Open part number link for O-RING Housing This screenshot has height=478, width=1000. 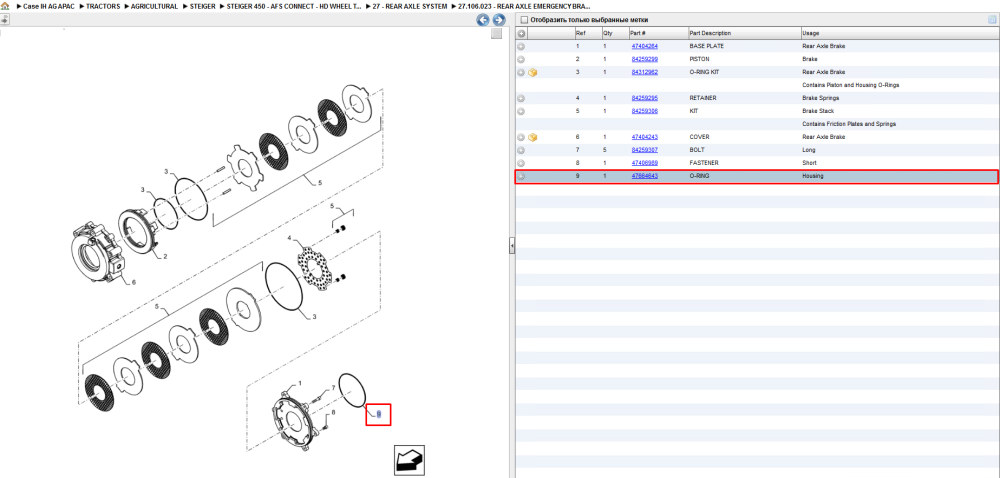tap(644, 176)
